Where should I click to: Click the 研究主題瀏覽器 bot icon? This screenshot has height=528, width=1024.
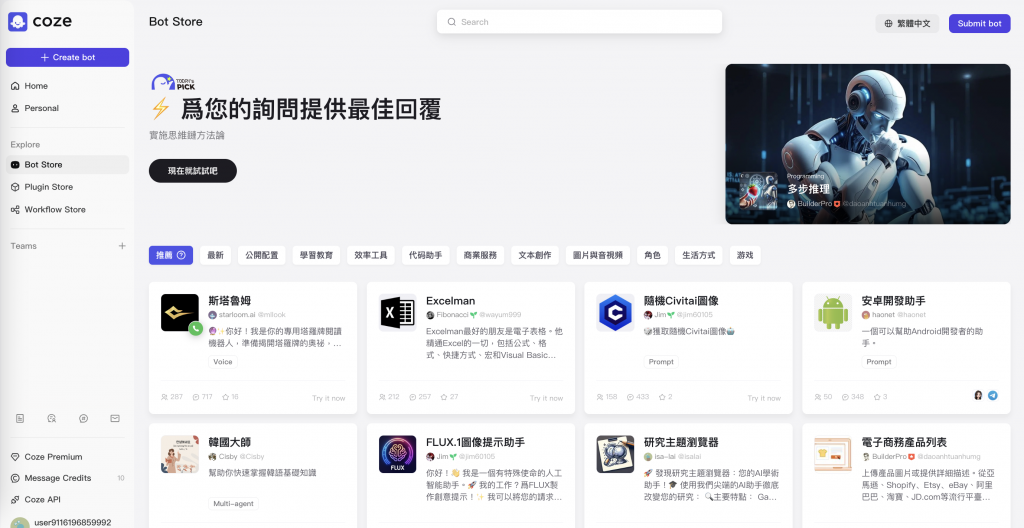point(615,454)
